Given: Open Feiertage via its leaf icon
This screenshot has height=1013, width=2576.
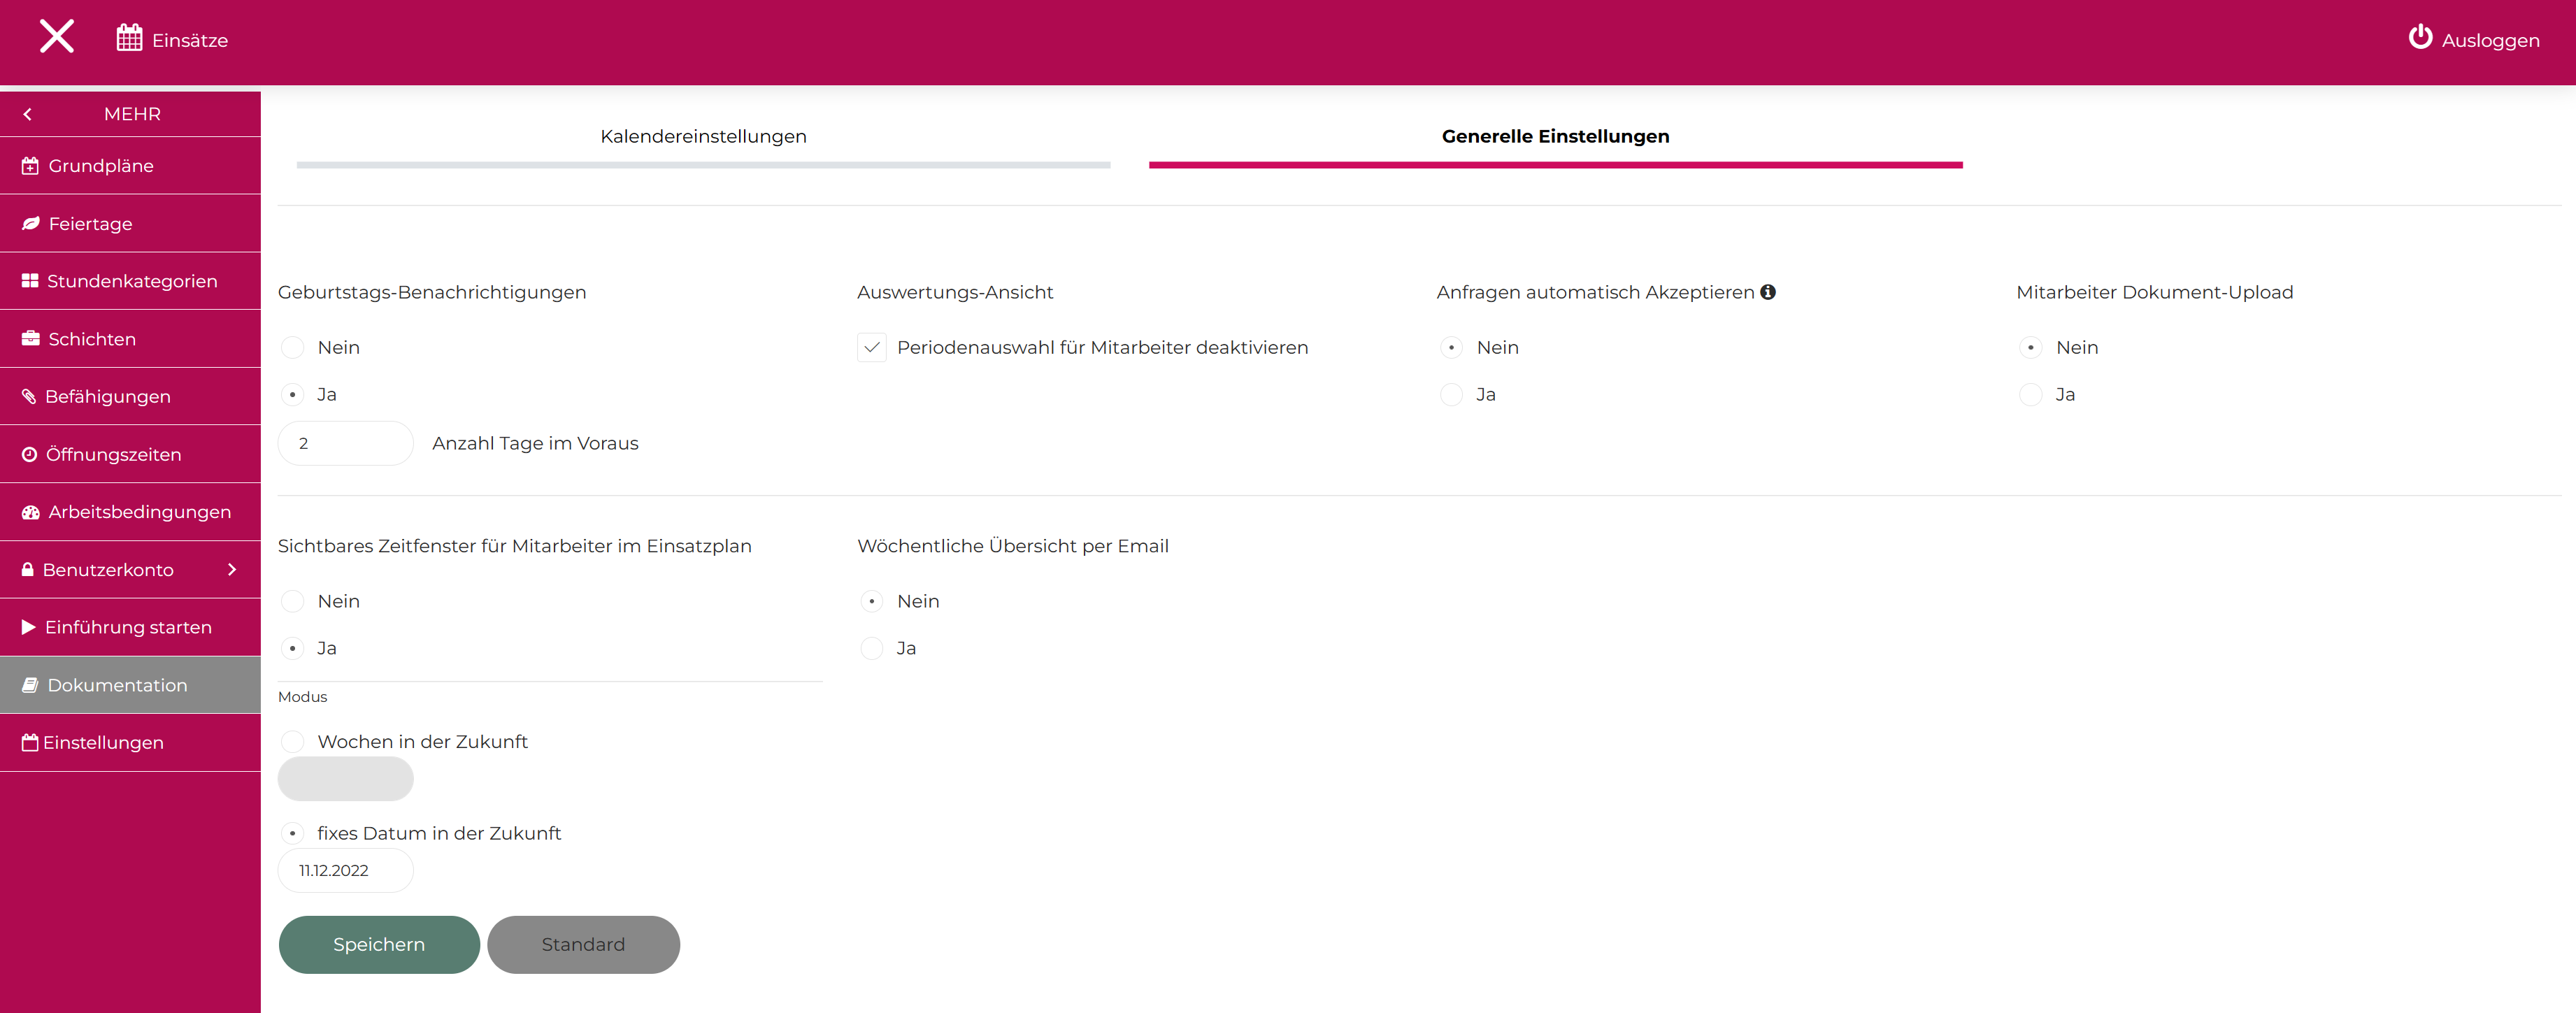Looking at the screenshot, I should 31,224.
